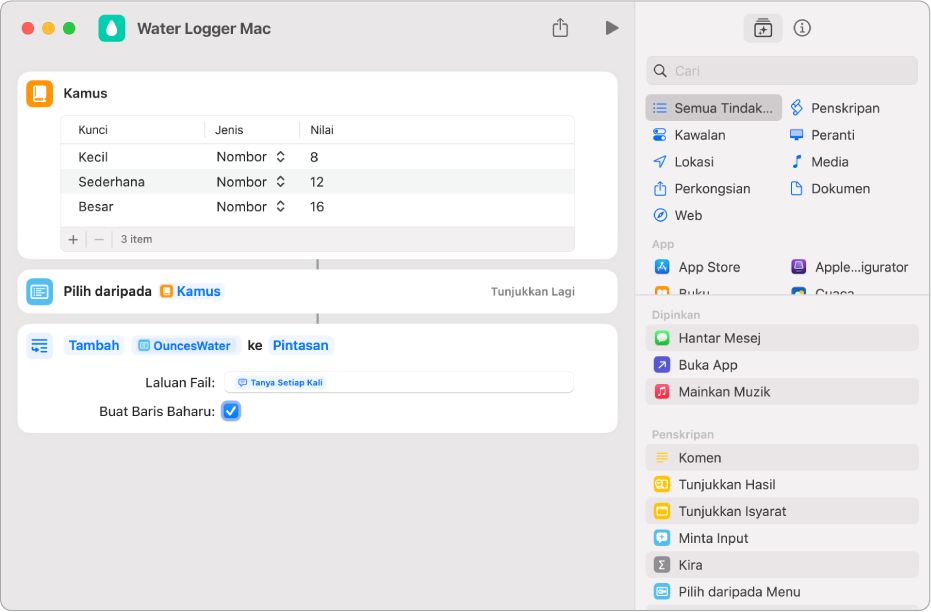Click the Kunci column header

click(x=93, y=130)
